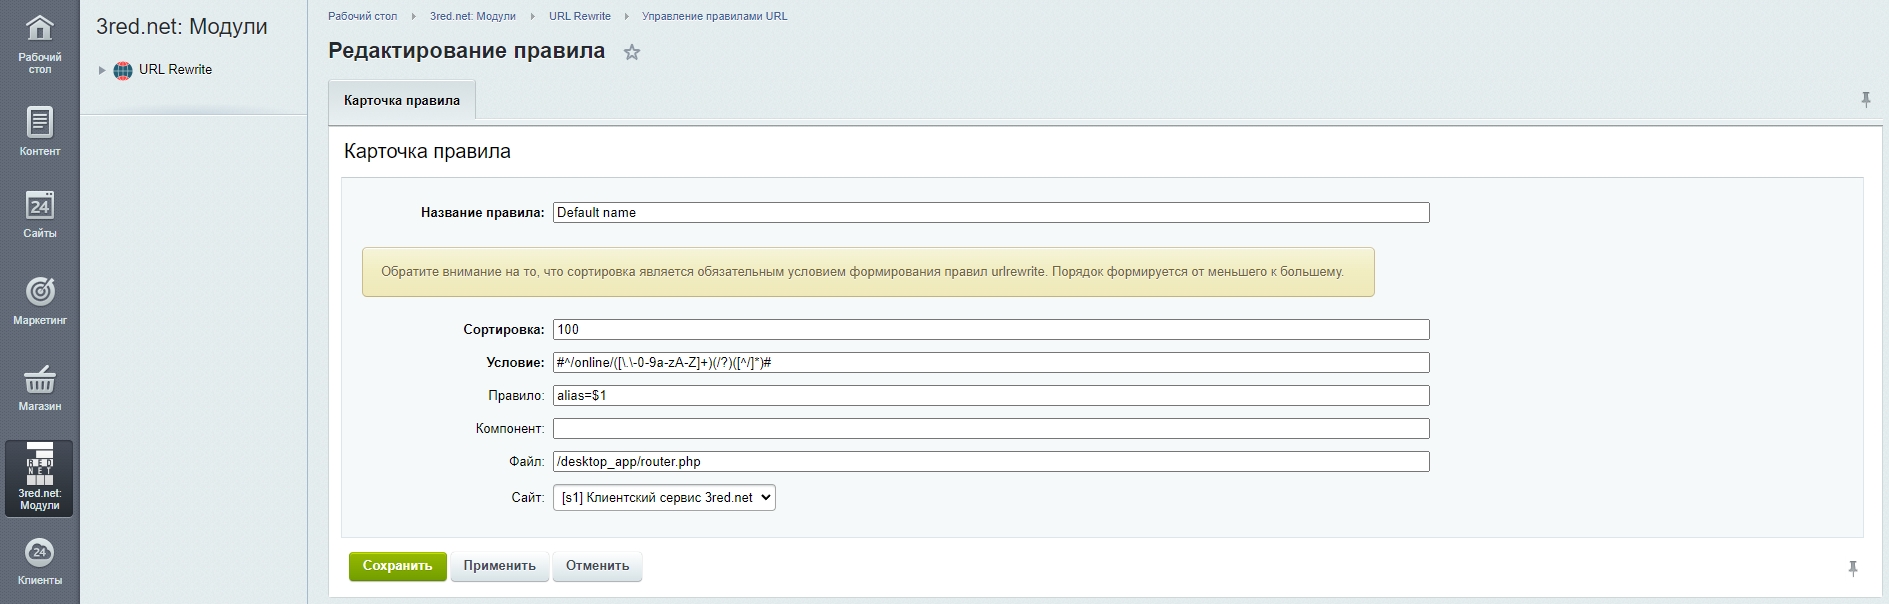Image resolution: width=1889 pixels, height=604 pixels.
Task: Go to Управление правилами URL breadcrumb
Action: pos(714,16)
